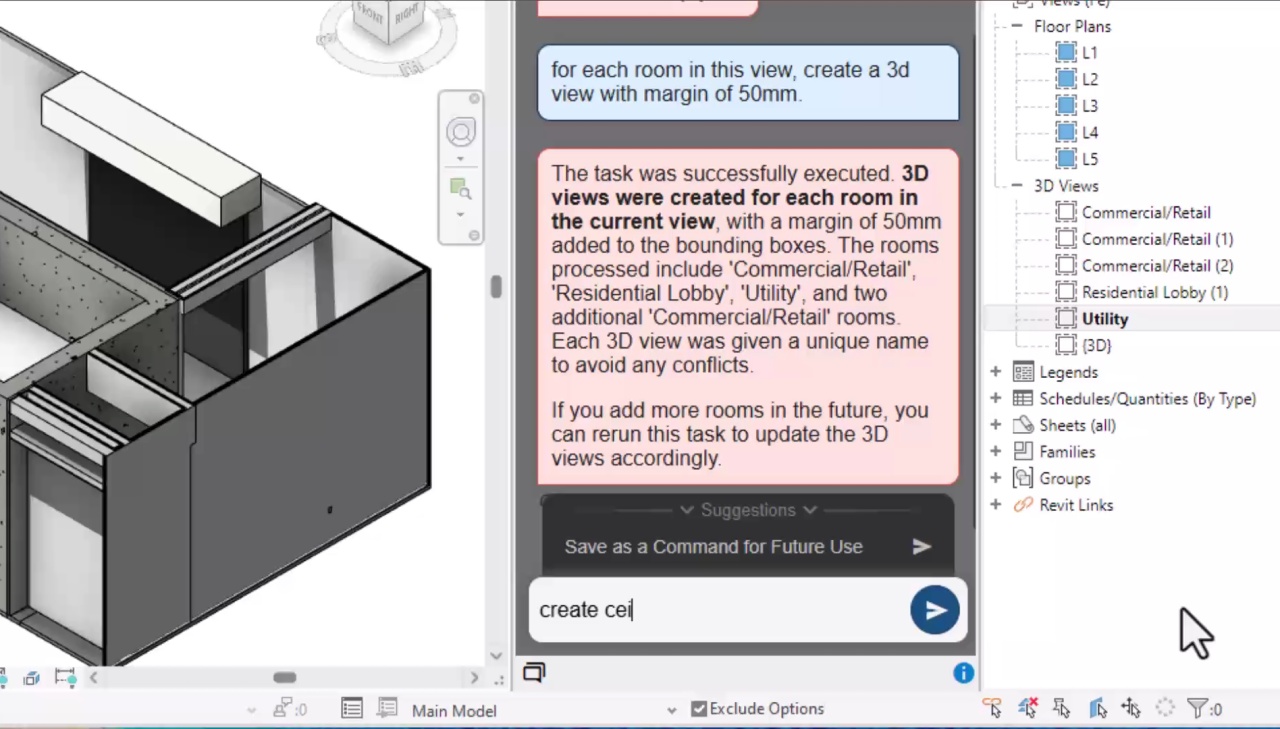Send the typed chat message

tap(935, 610)
